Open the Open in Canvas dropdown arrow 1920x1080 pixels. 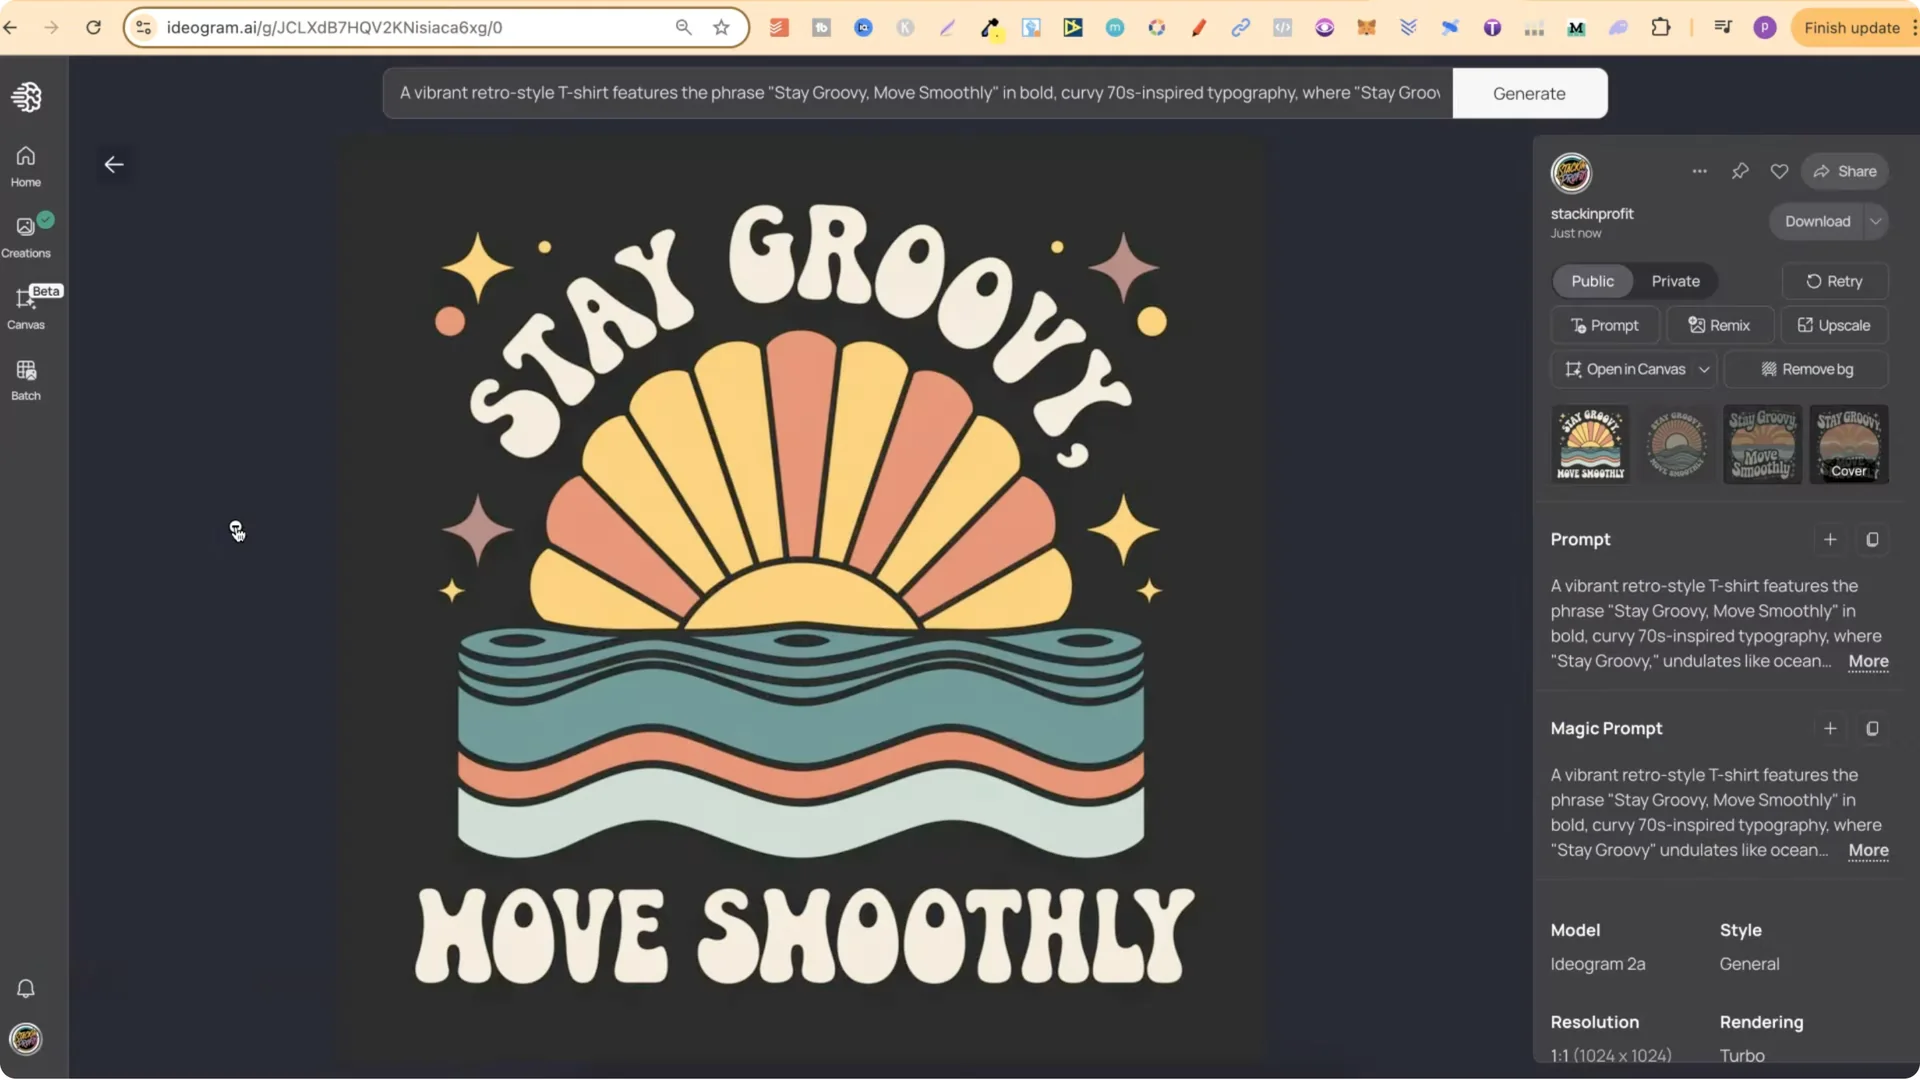[1704, 369]
